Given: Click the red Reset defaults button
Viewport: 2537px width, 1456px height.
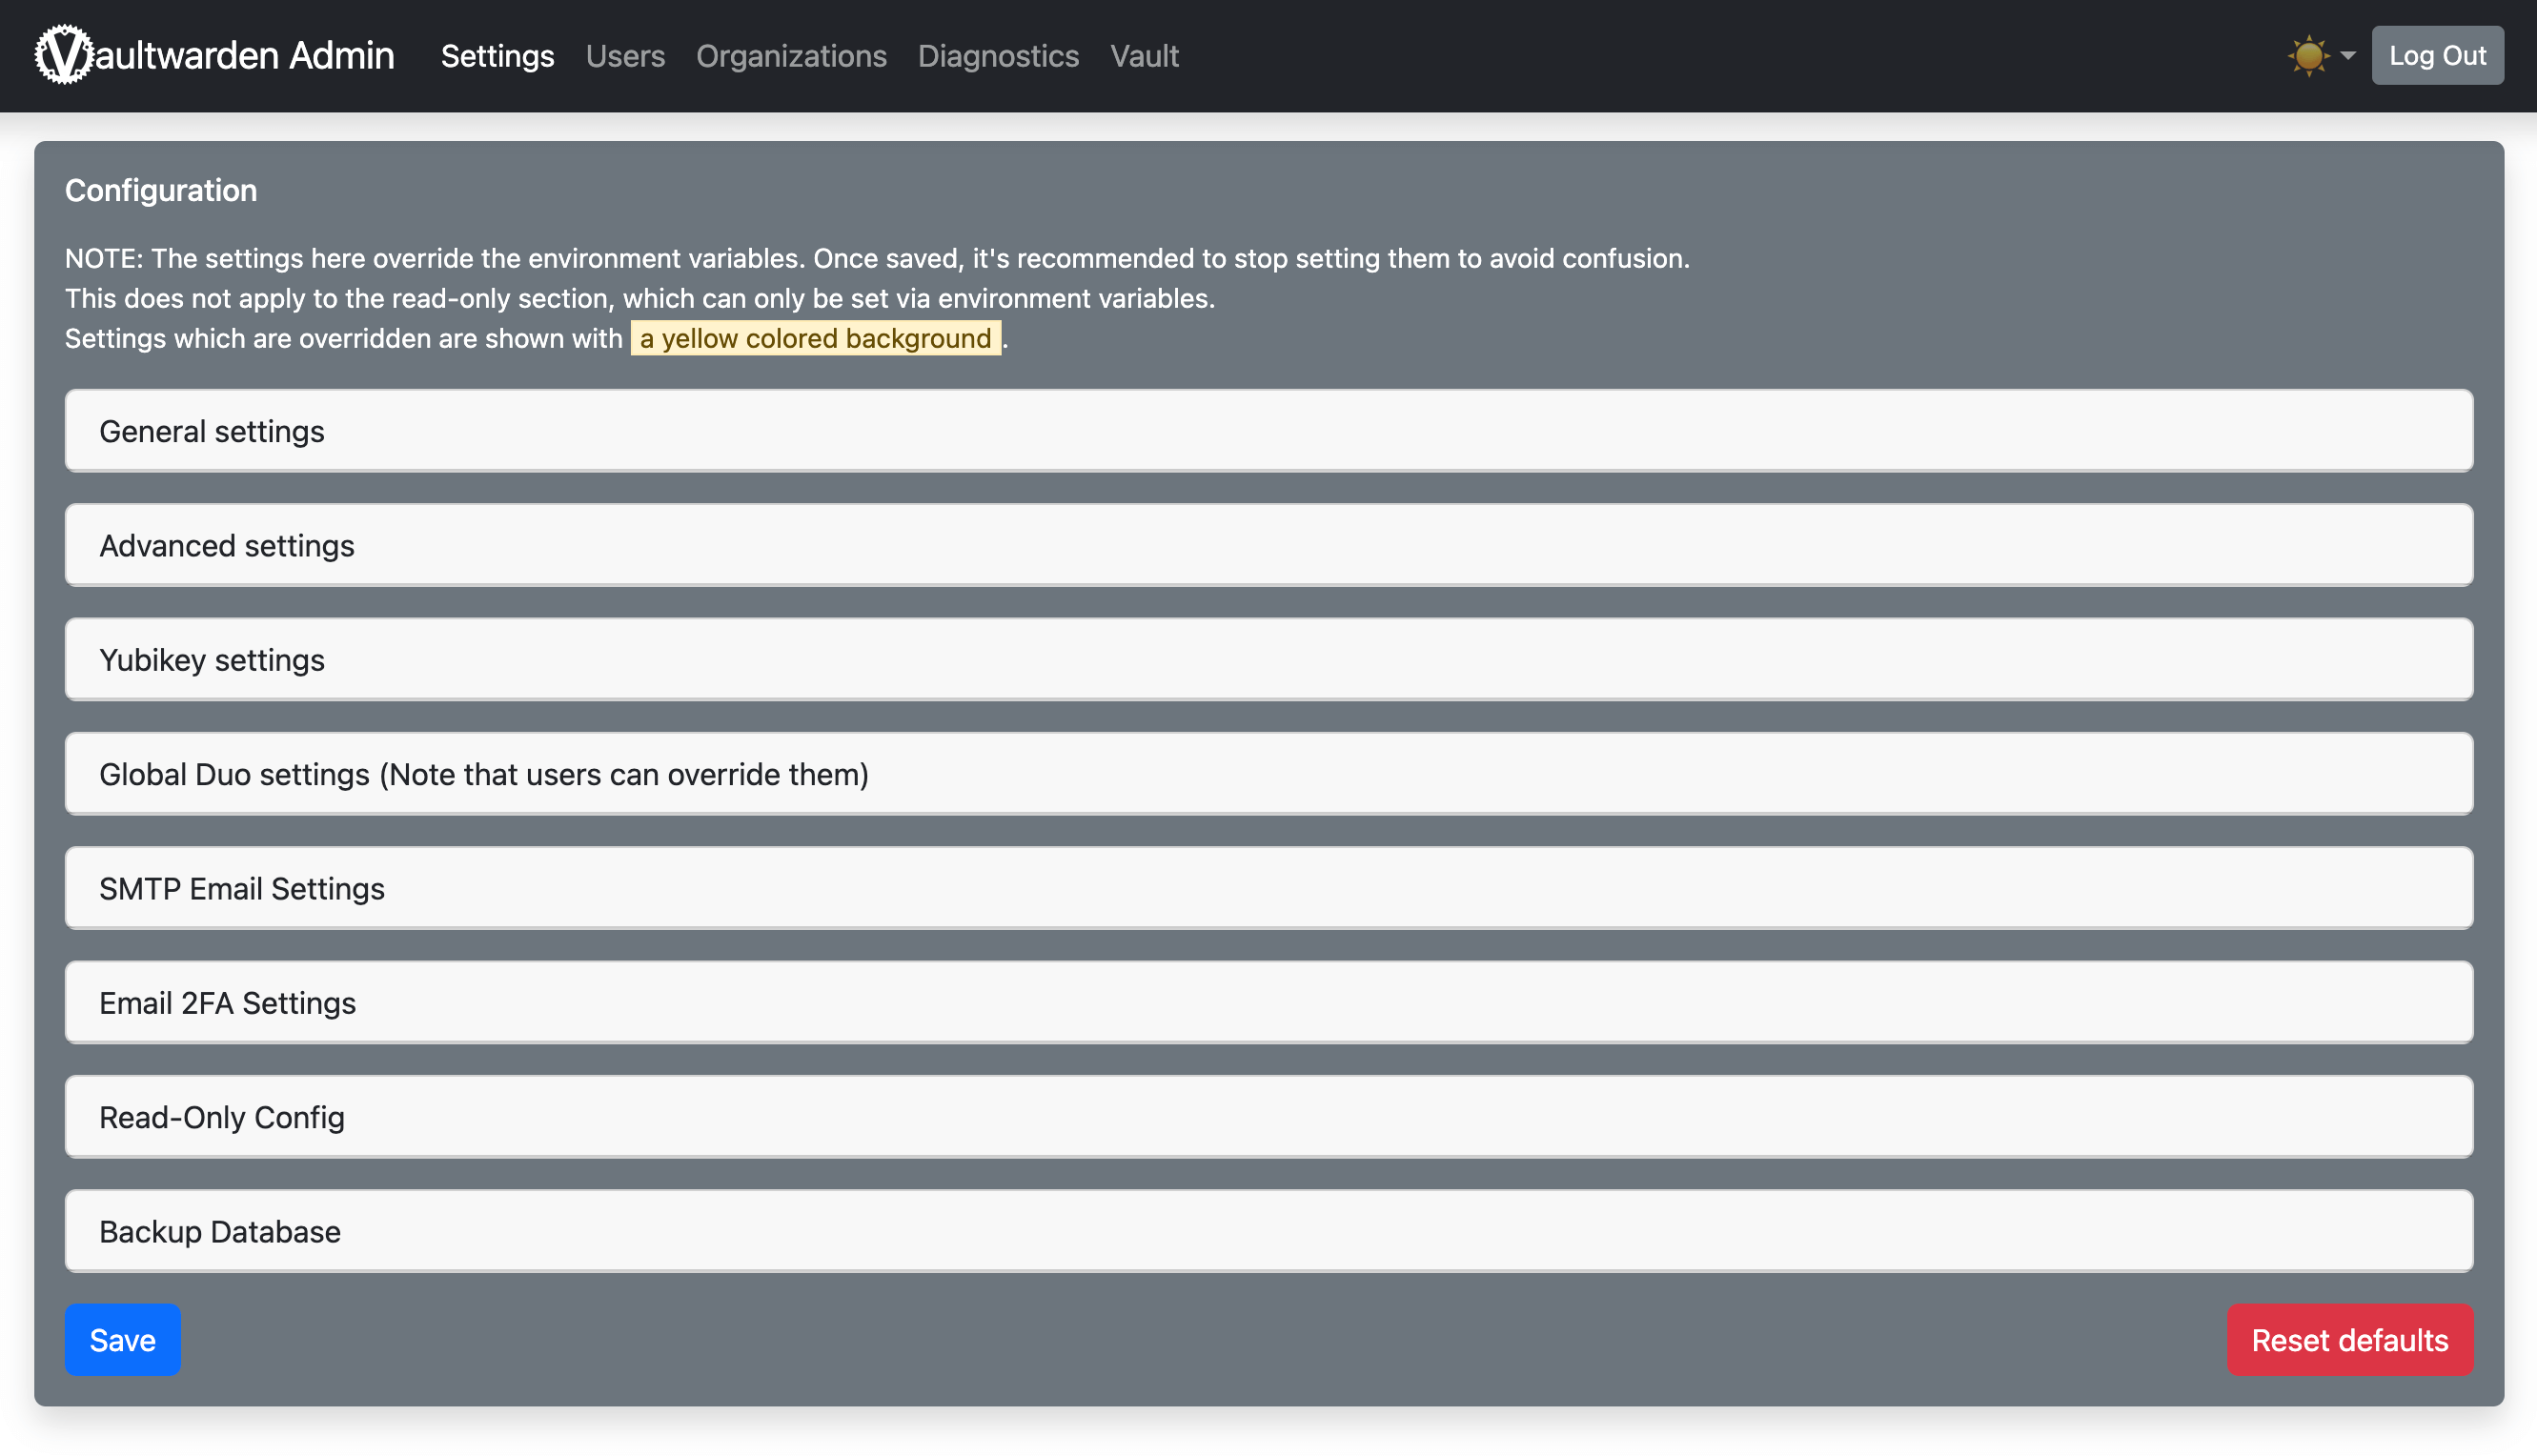Looking at the screenshot, I should 2350,1340.
